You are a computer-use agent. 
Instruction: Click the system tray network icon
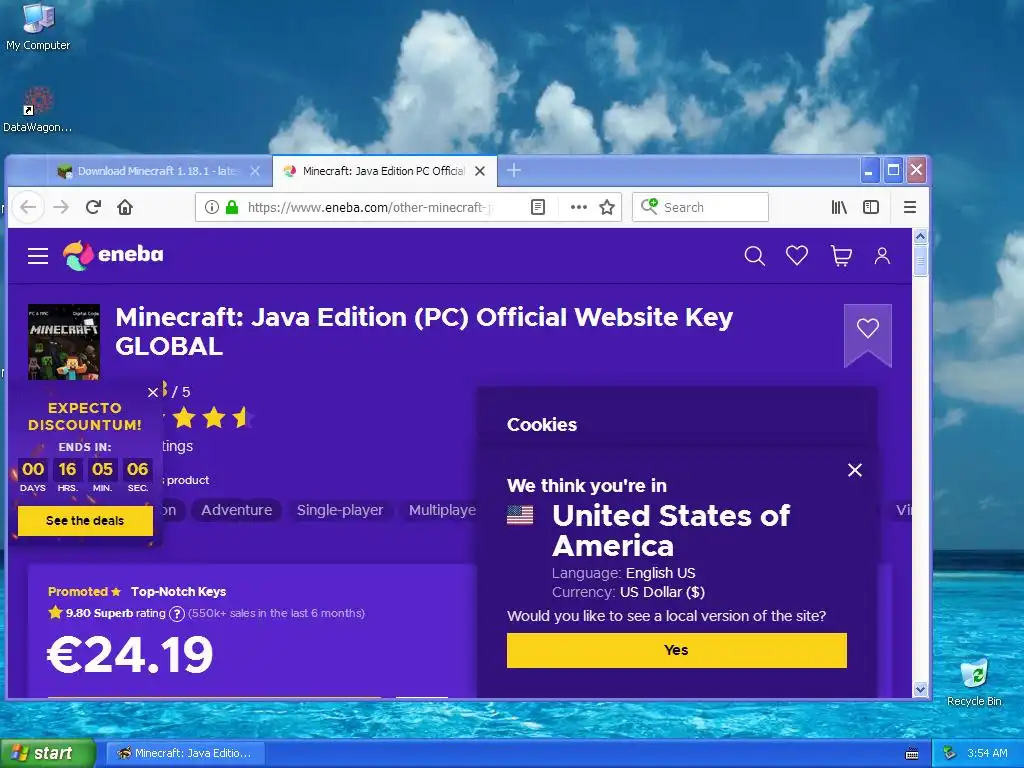(950, 753)
